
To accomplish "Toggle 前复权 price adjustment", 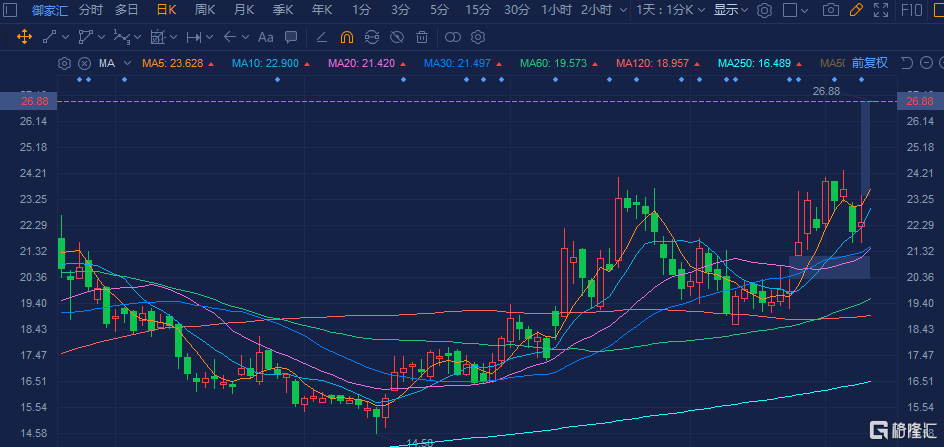I will (x=870, y=63).
